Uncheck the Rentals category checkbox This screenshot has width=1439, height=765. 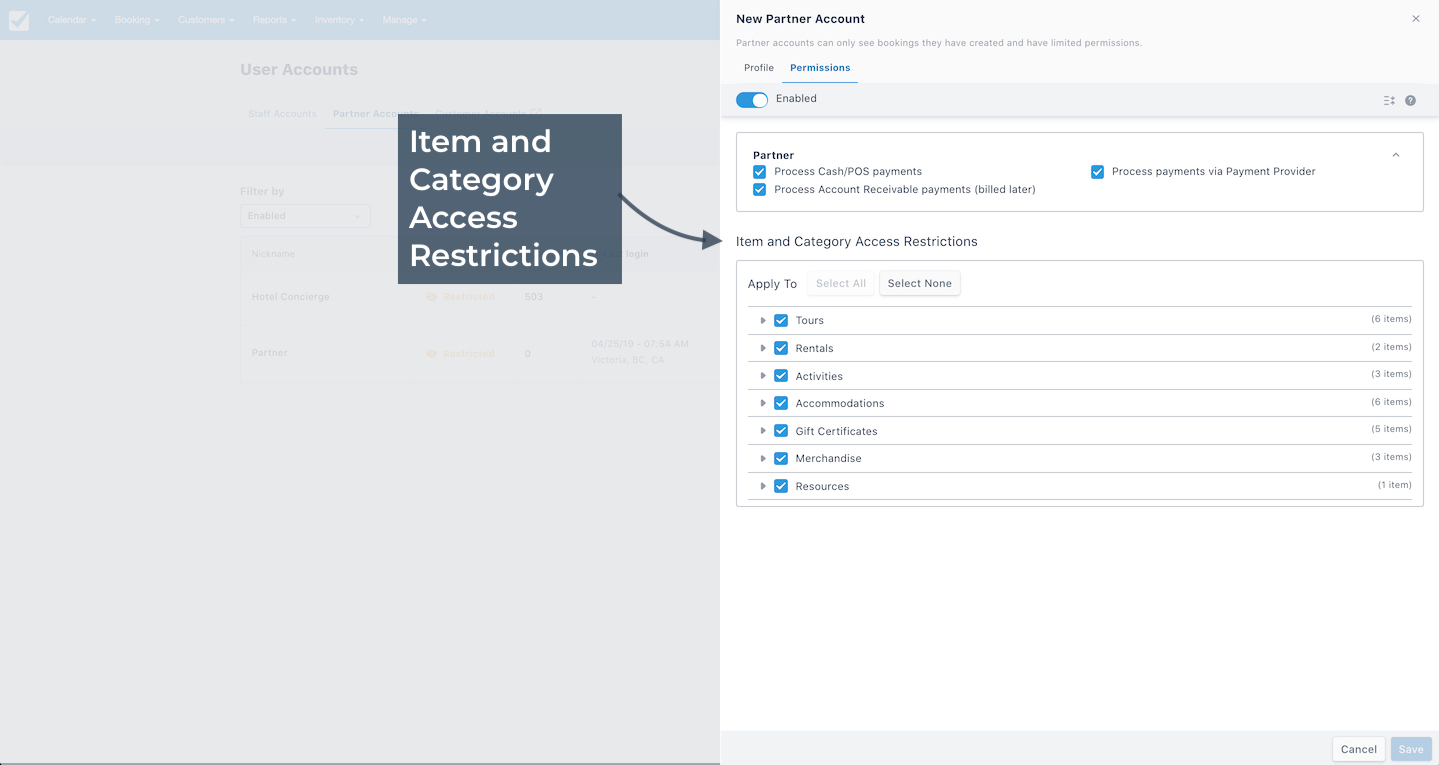pos(781,348)
